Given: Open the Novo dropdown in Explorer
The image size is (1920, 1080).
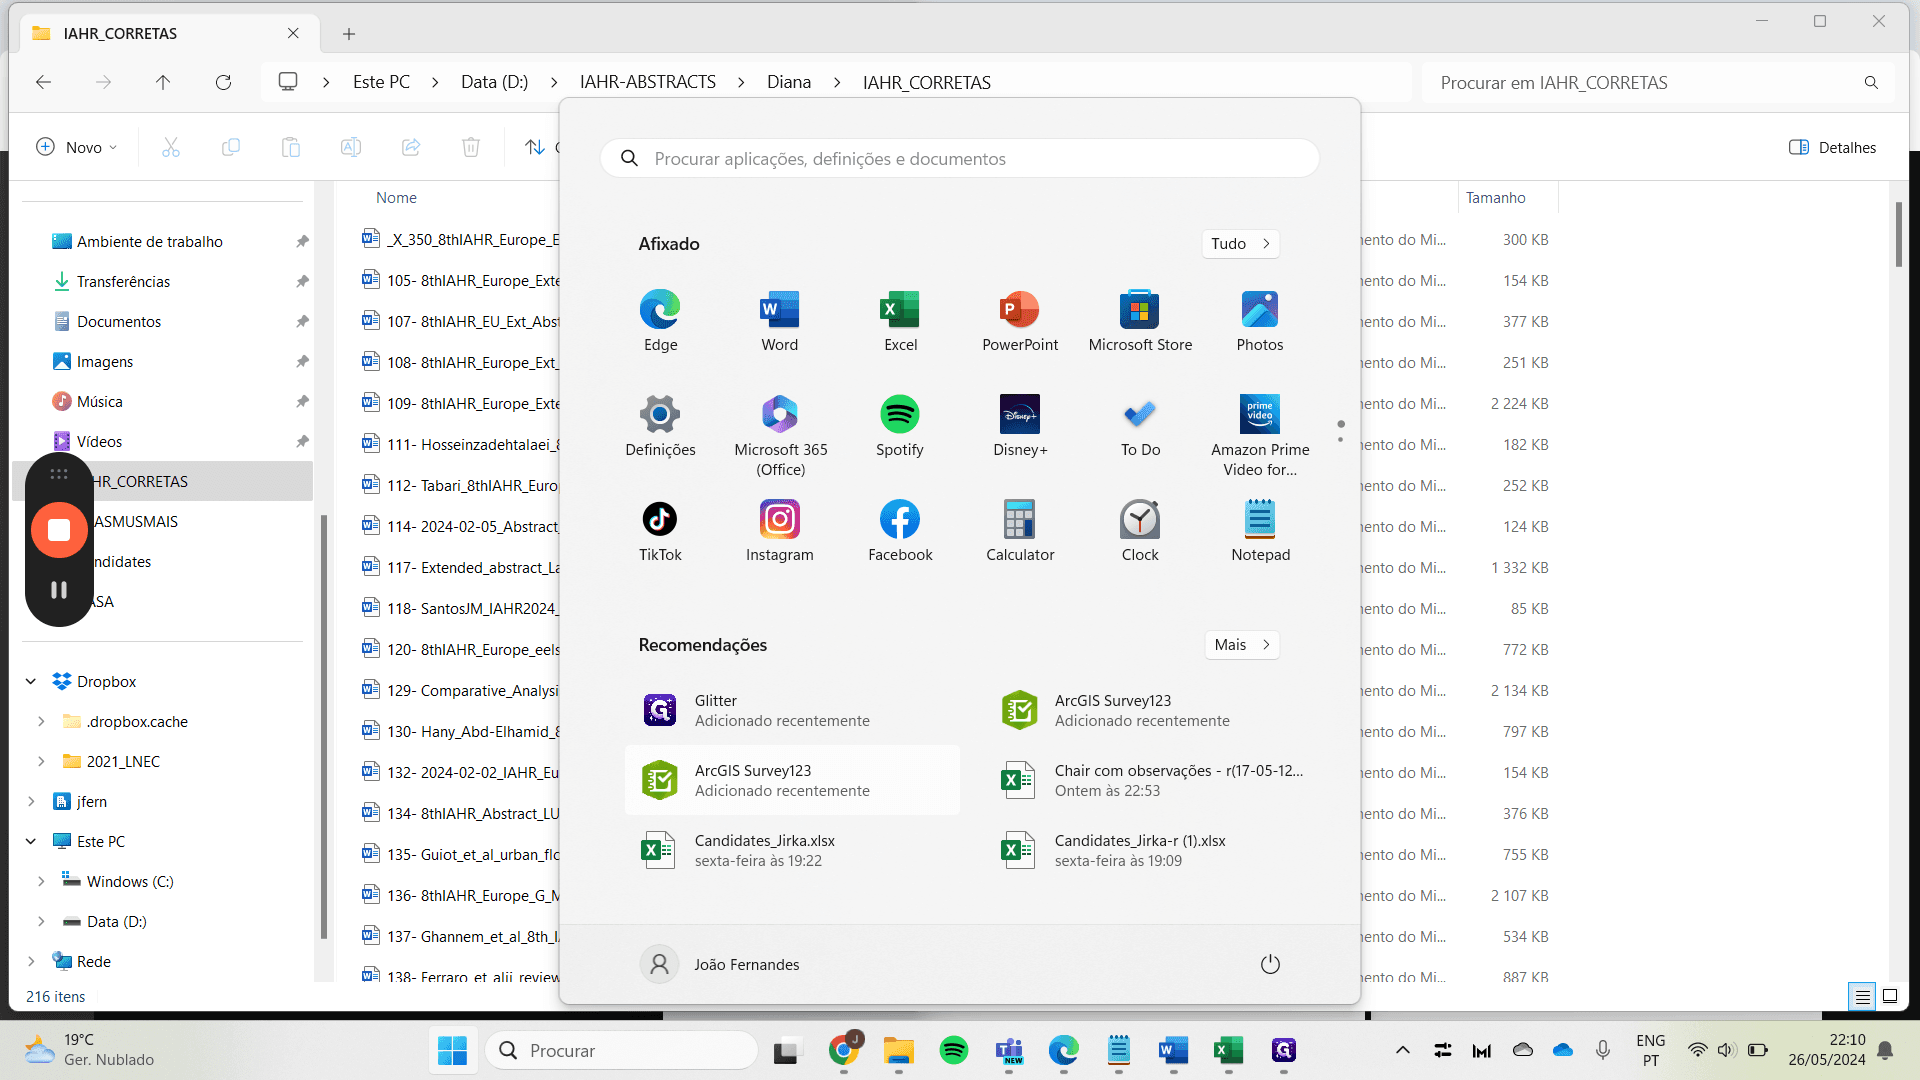Looking at the screenshot, I should coord(77,147).
